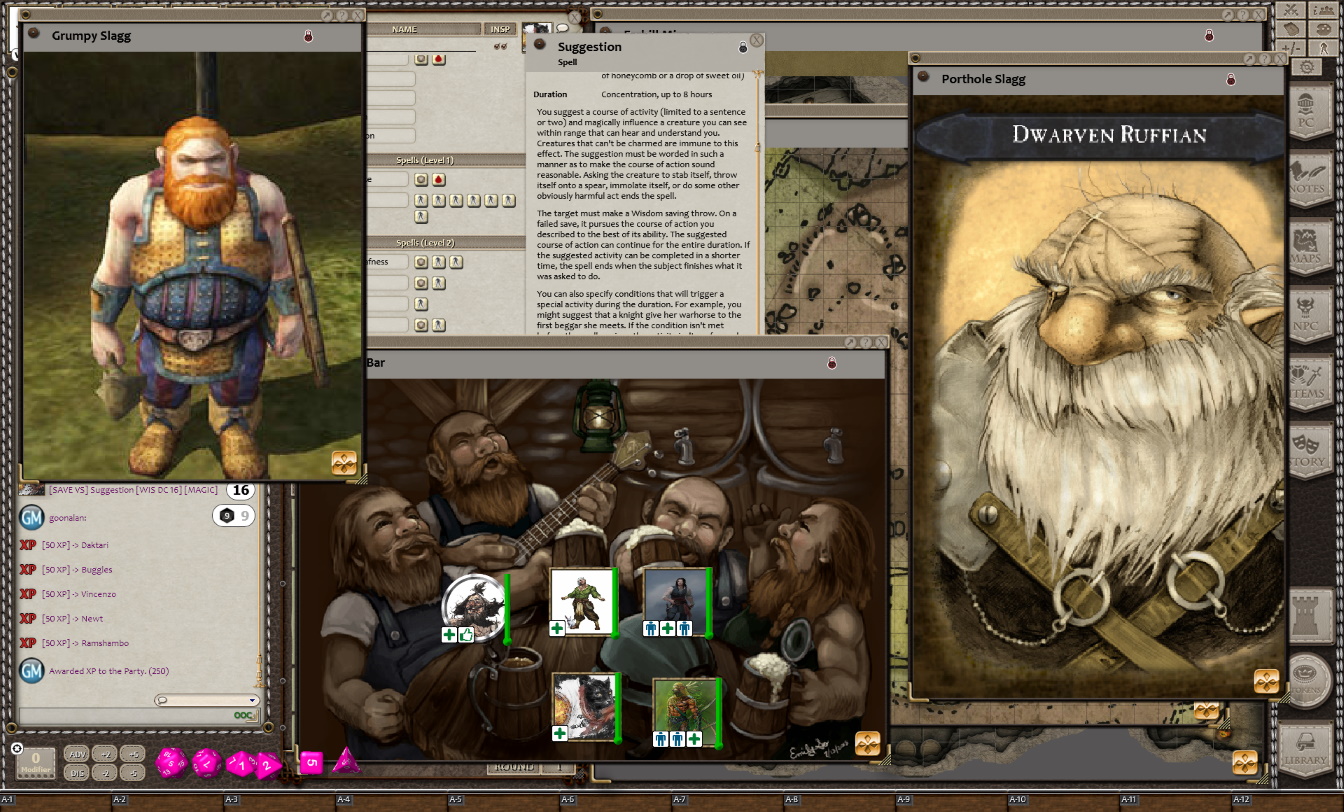Click the +5 modifier button

coord(134,754)
